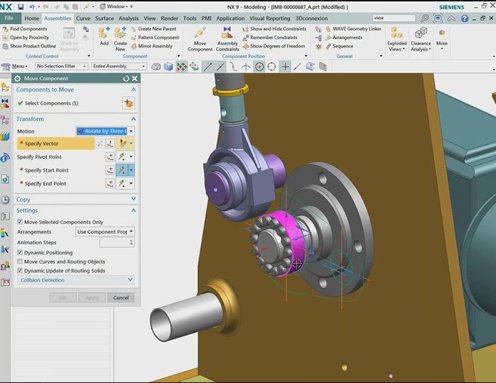This screenshot has width=496, height=383.
Task: Switch to the Home tab
Action: [32, 18]
